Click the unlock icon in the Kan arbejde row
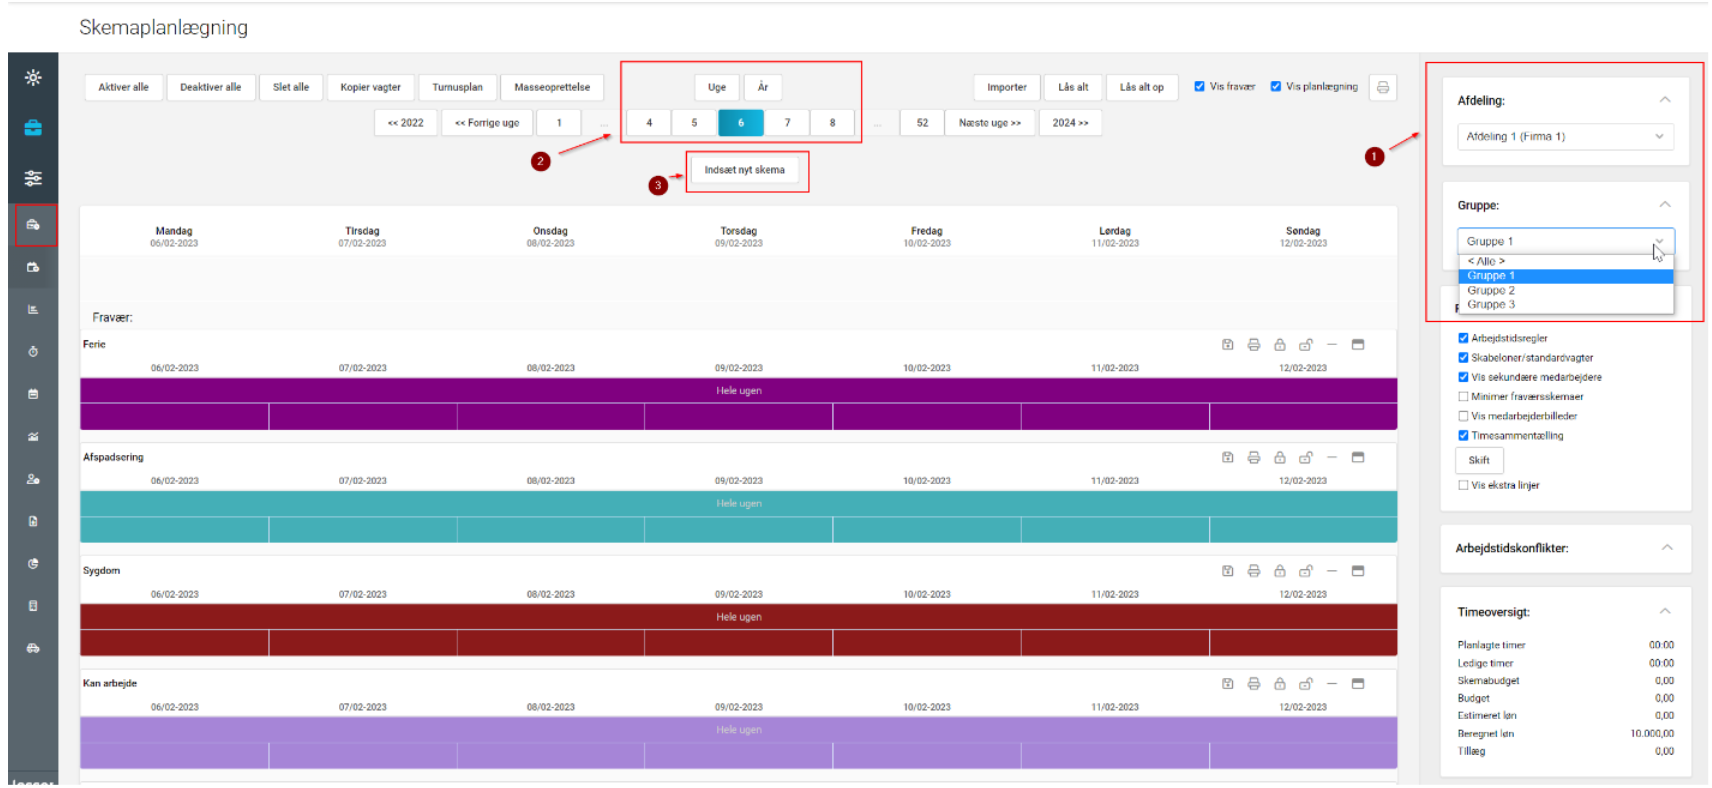The height and width of the screenshot is (788, 1712). pyautogui.click(x=1305, y=684)
